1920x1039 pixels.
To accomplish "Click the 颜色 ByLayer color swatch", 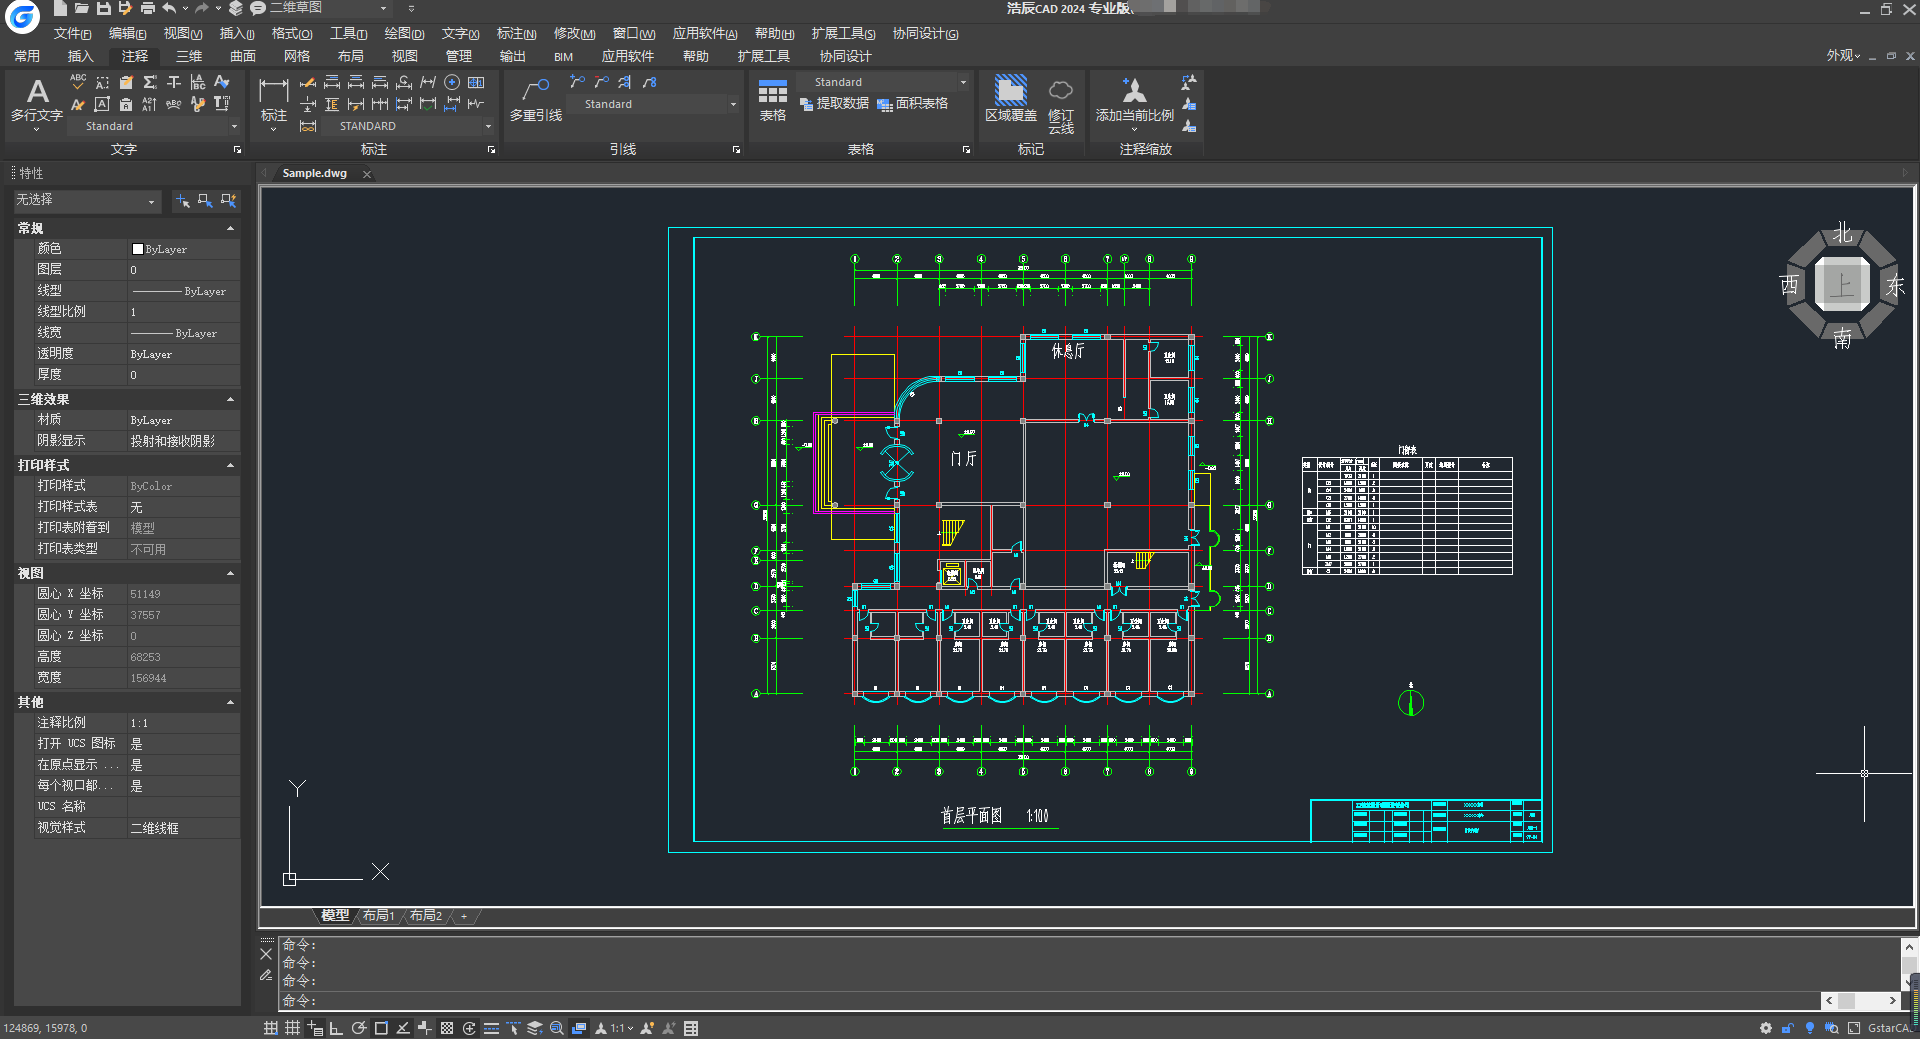I will tap(138, 249).
